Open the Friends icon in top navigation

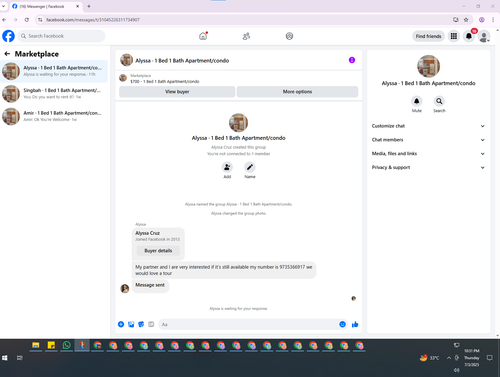(x=246, y=36)
